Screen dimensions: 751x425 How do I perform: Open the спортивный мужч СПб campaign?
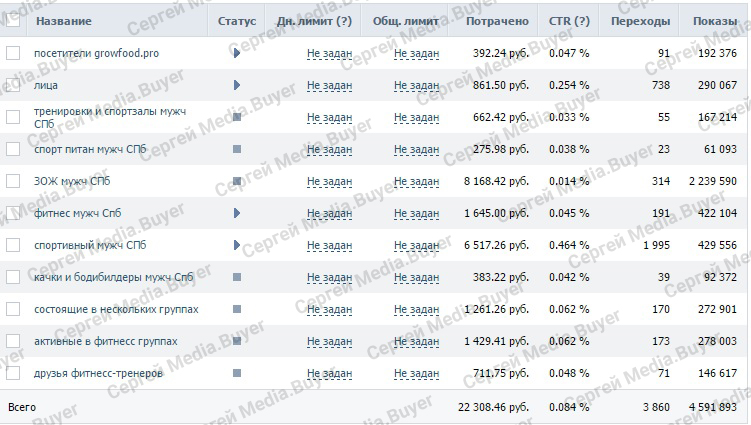click(90, 245)
